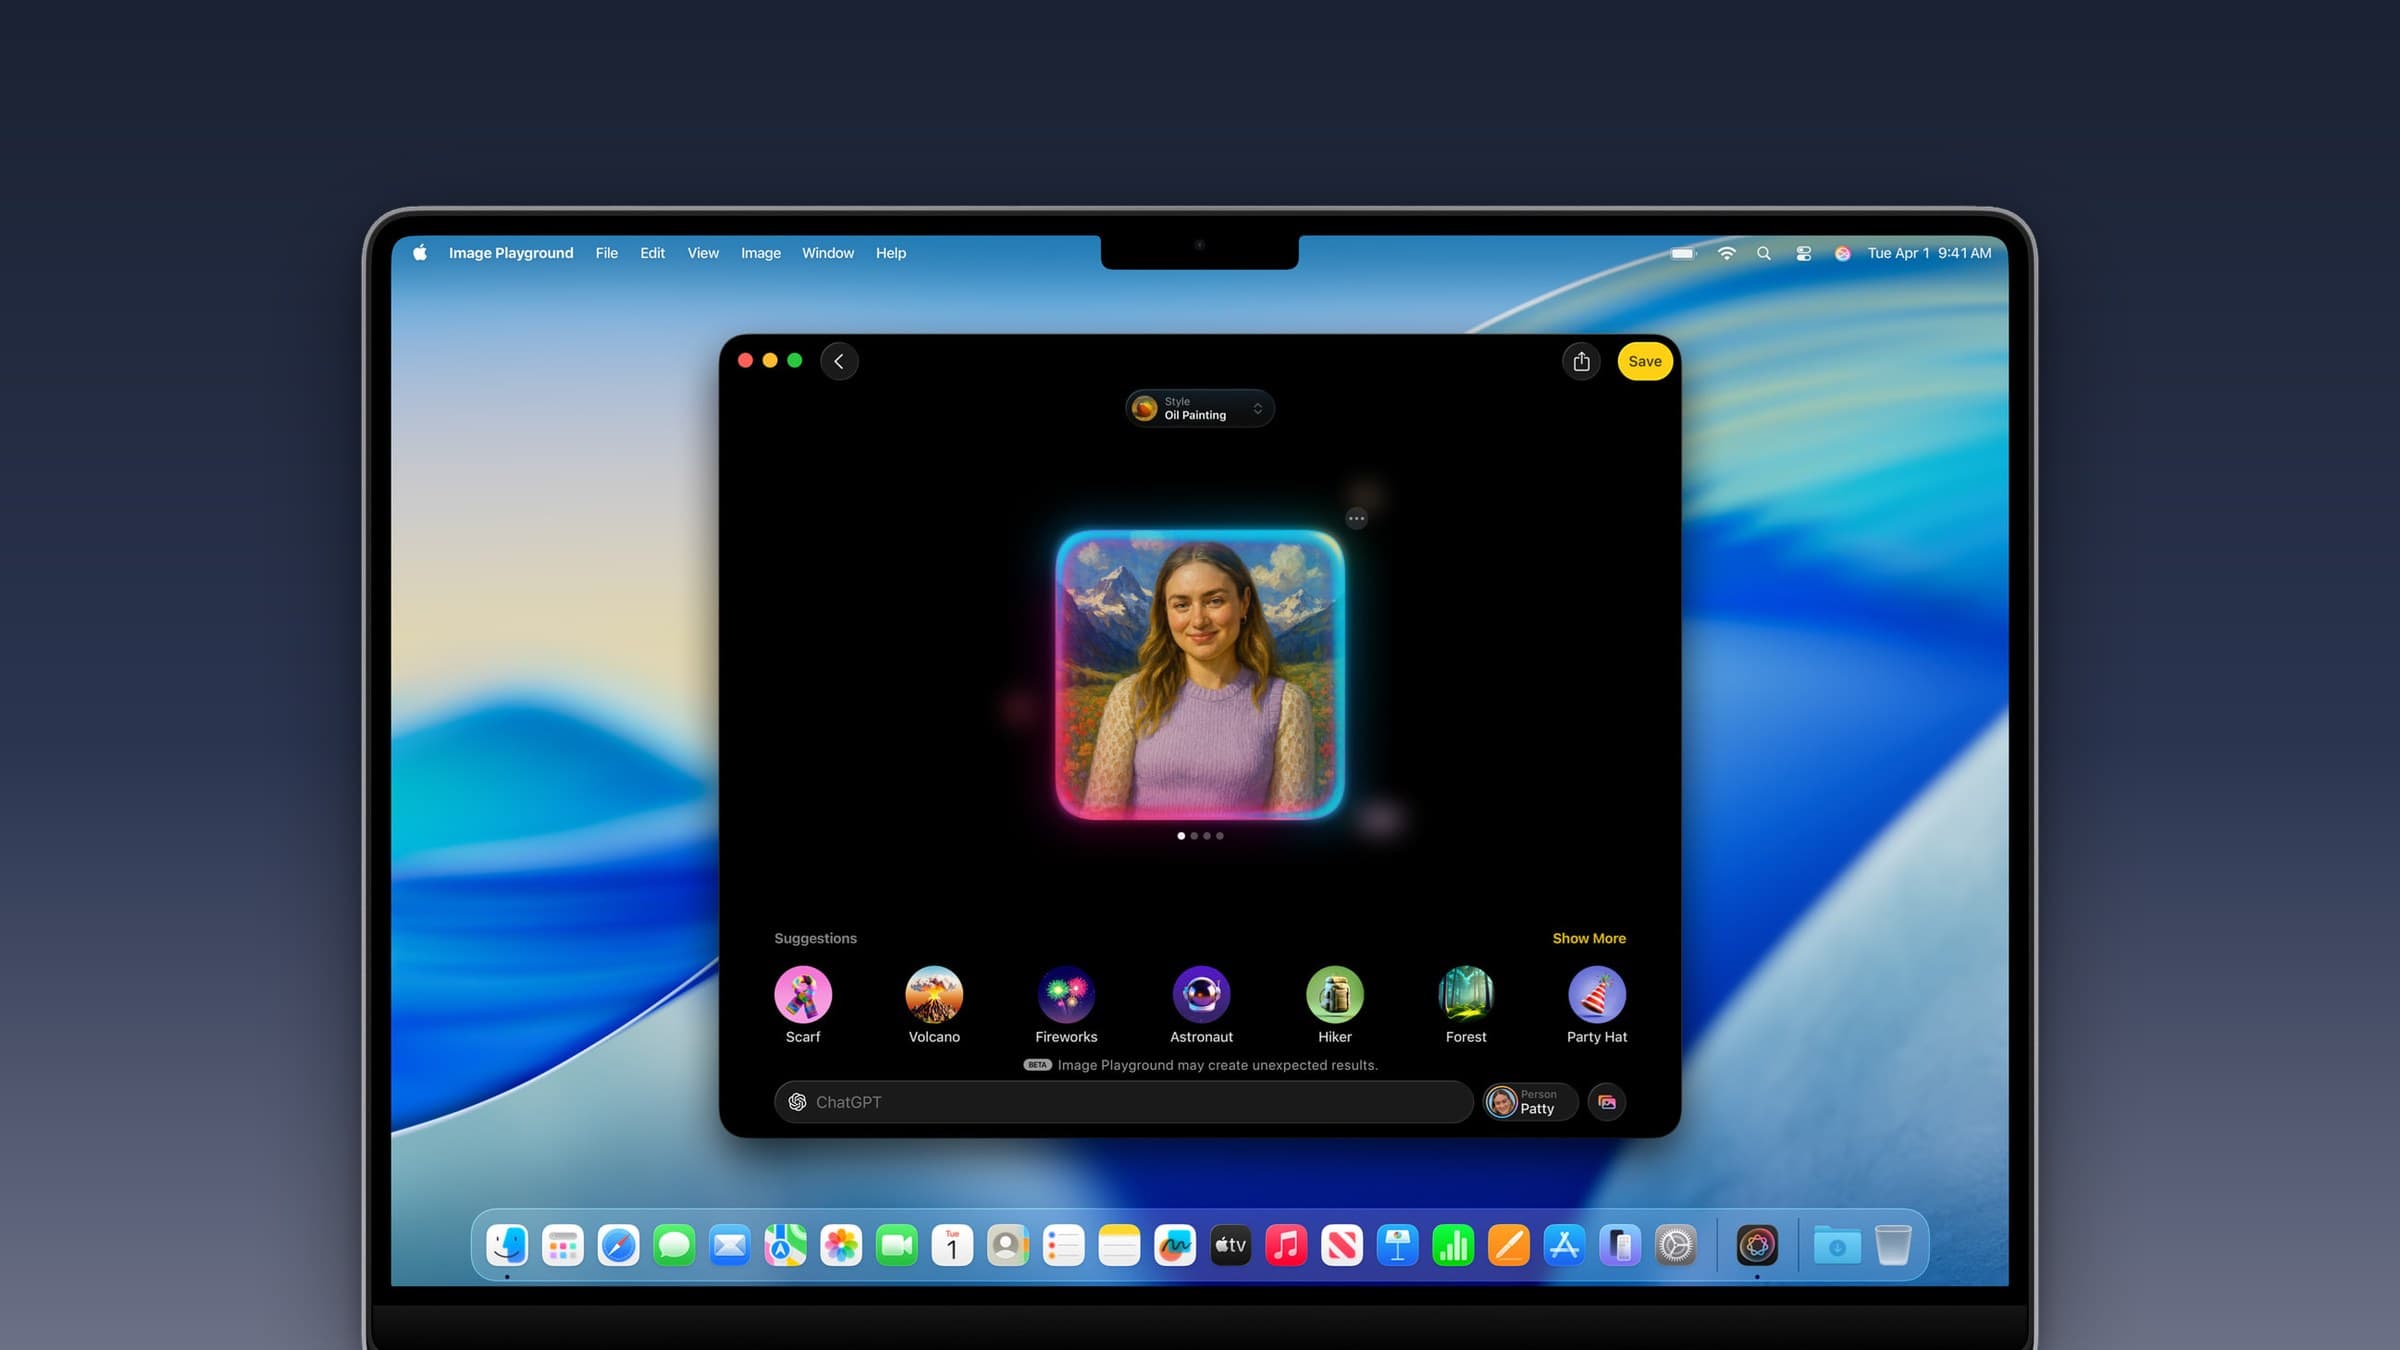The height and width of the screenshot is (1350, 2400).
Task: Open Wi-Fi status in menu bar
Action: pyautogui.click(x=1726, y=253)
